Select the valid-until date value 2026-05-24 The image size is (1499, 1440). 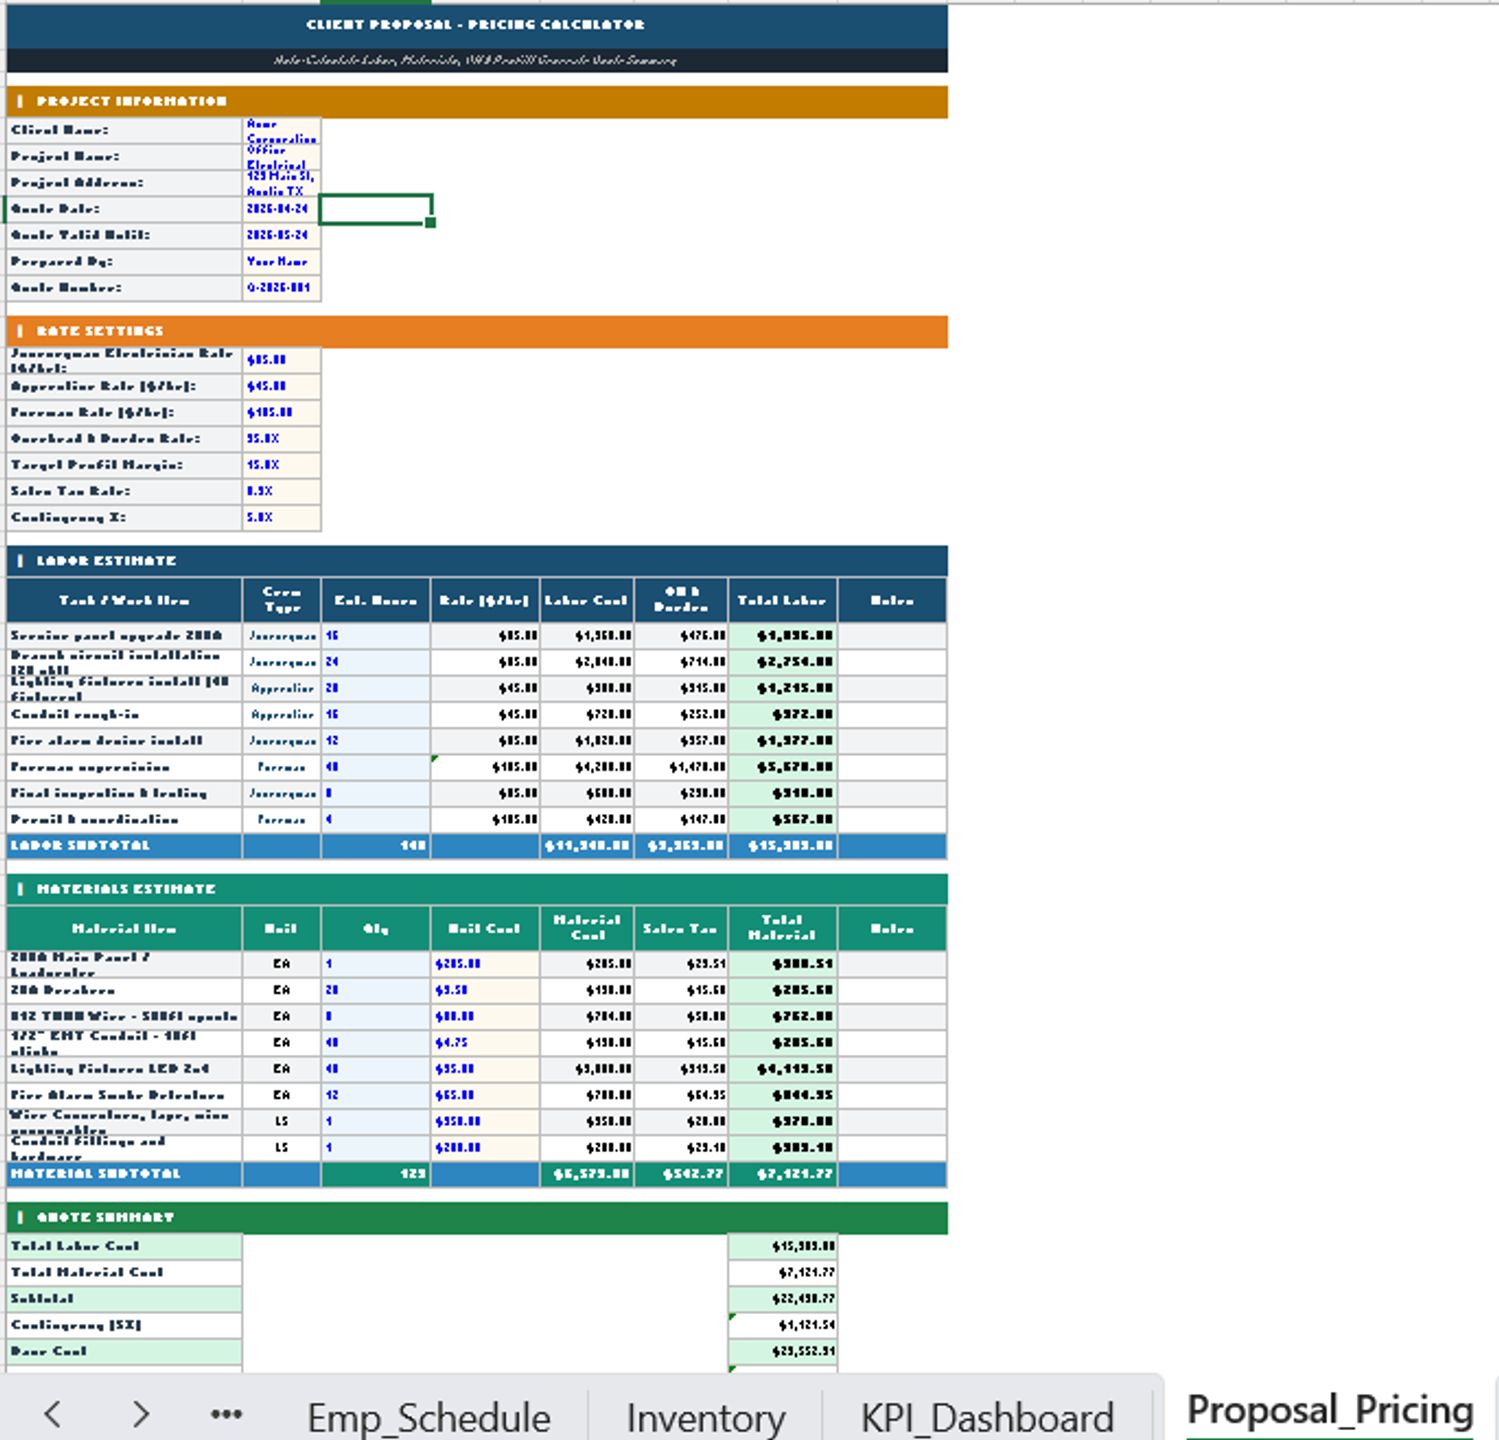tap(281, 235)
